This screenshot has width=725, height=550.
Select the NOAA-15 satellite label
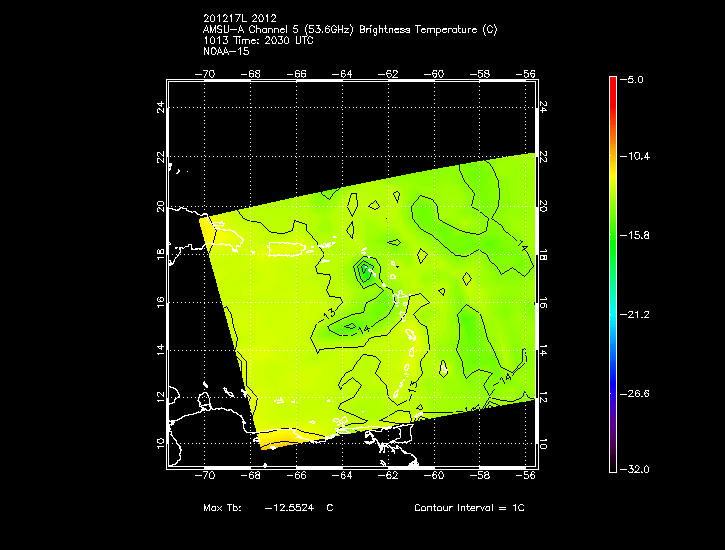point(225,51)
